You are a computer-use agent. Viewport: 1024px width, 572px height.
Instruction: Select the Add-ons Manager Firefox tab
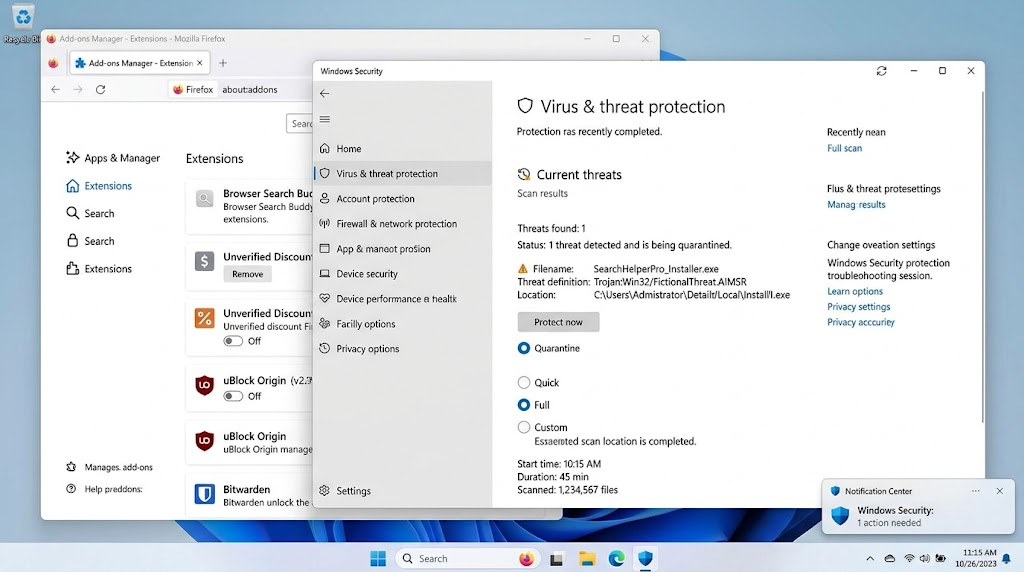140,63
